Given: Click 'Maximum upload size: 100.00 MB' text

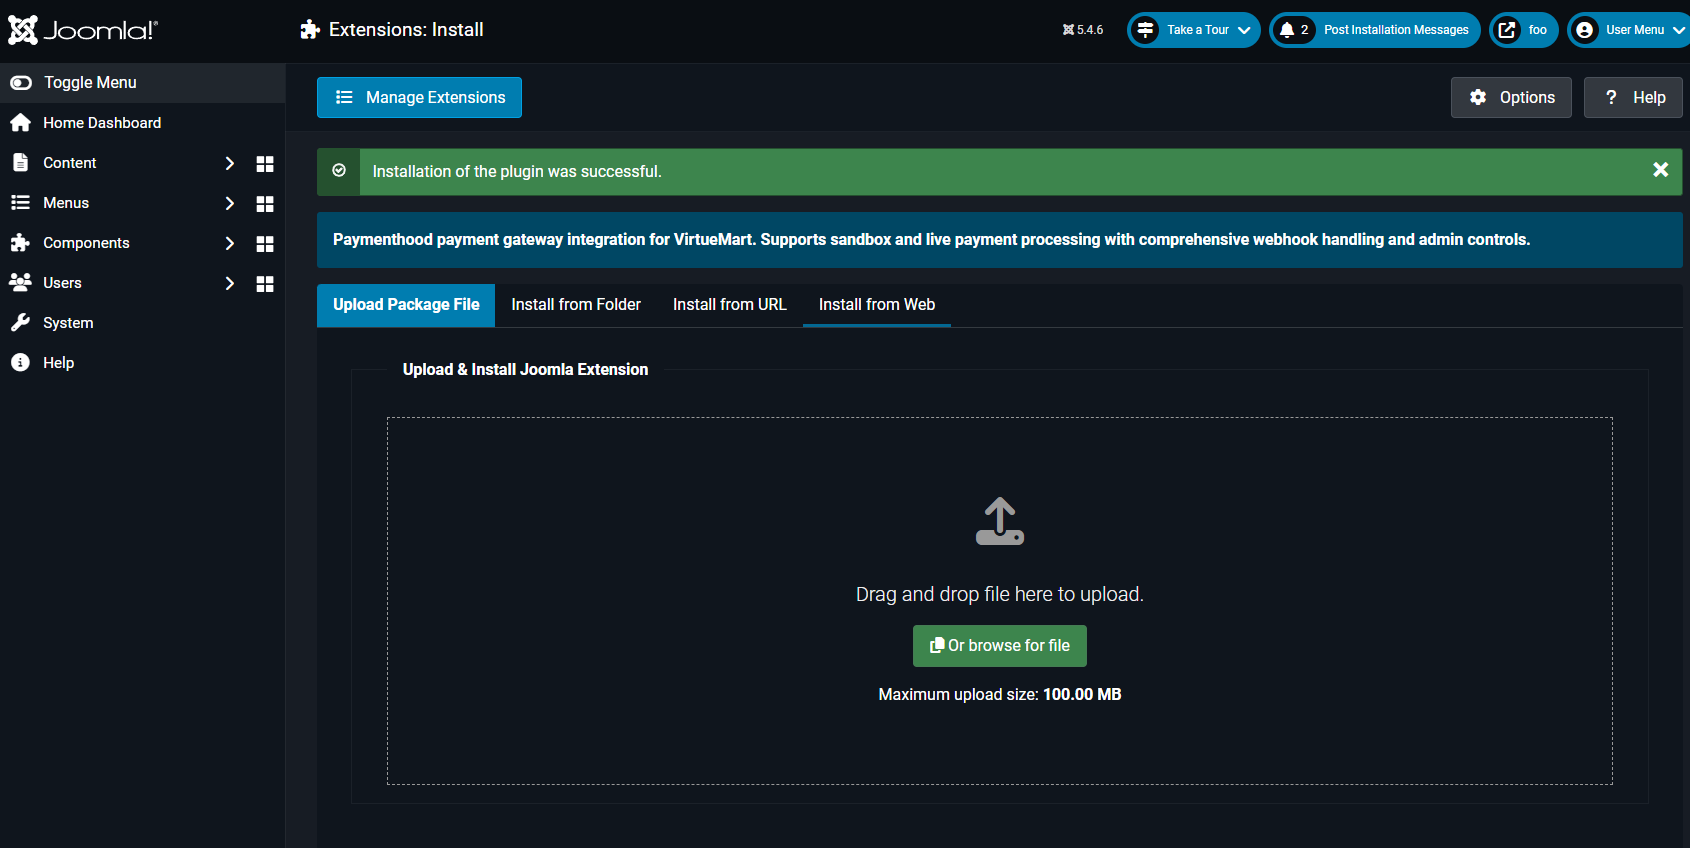Looking at the screenshot, I should click(1000, 694).
